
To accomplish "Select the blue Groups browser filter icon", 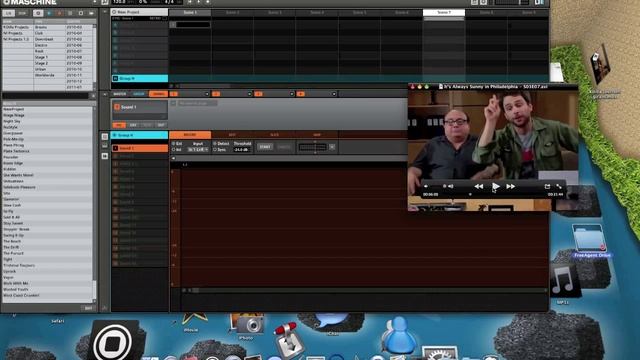I will pos(49,13).
